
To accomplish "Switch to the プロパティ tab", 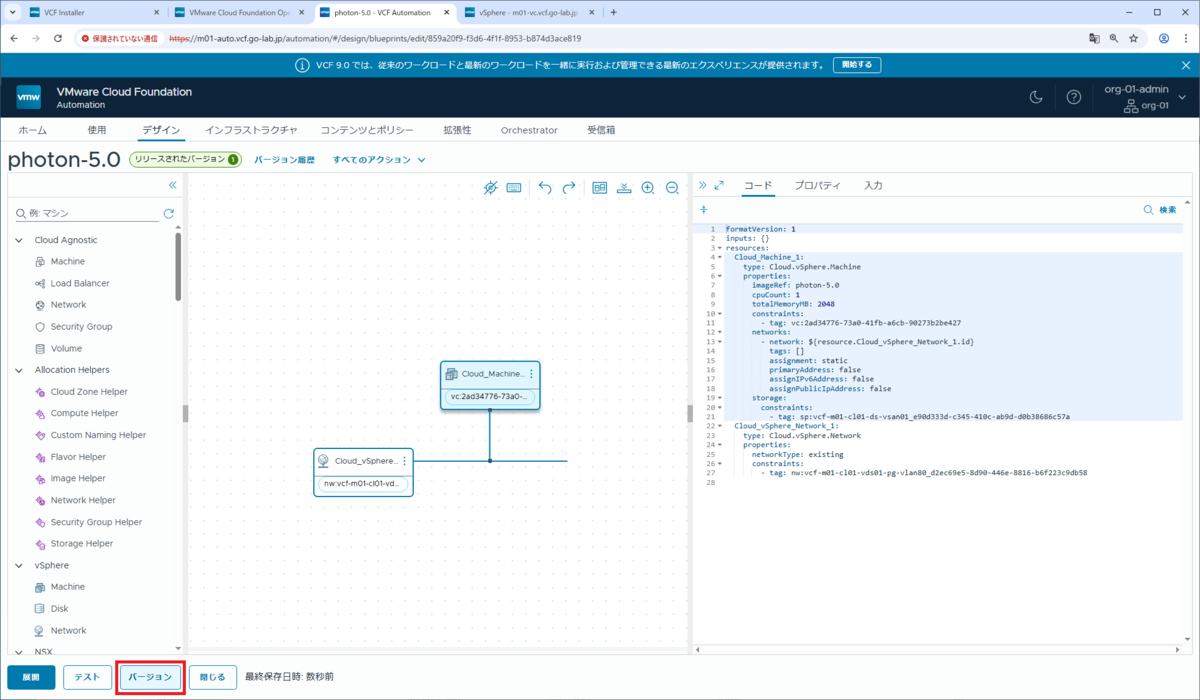I will tap(817, 186).
